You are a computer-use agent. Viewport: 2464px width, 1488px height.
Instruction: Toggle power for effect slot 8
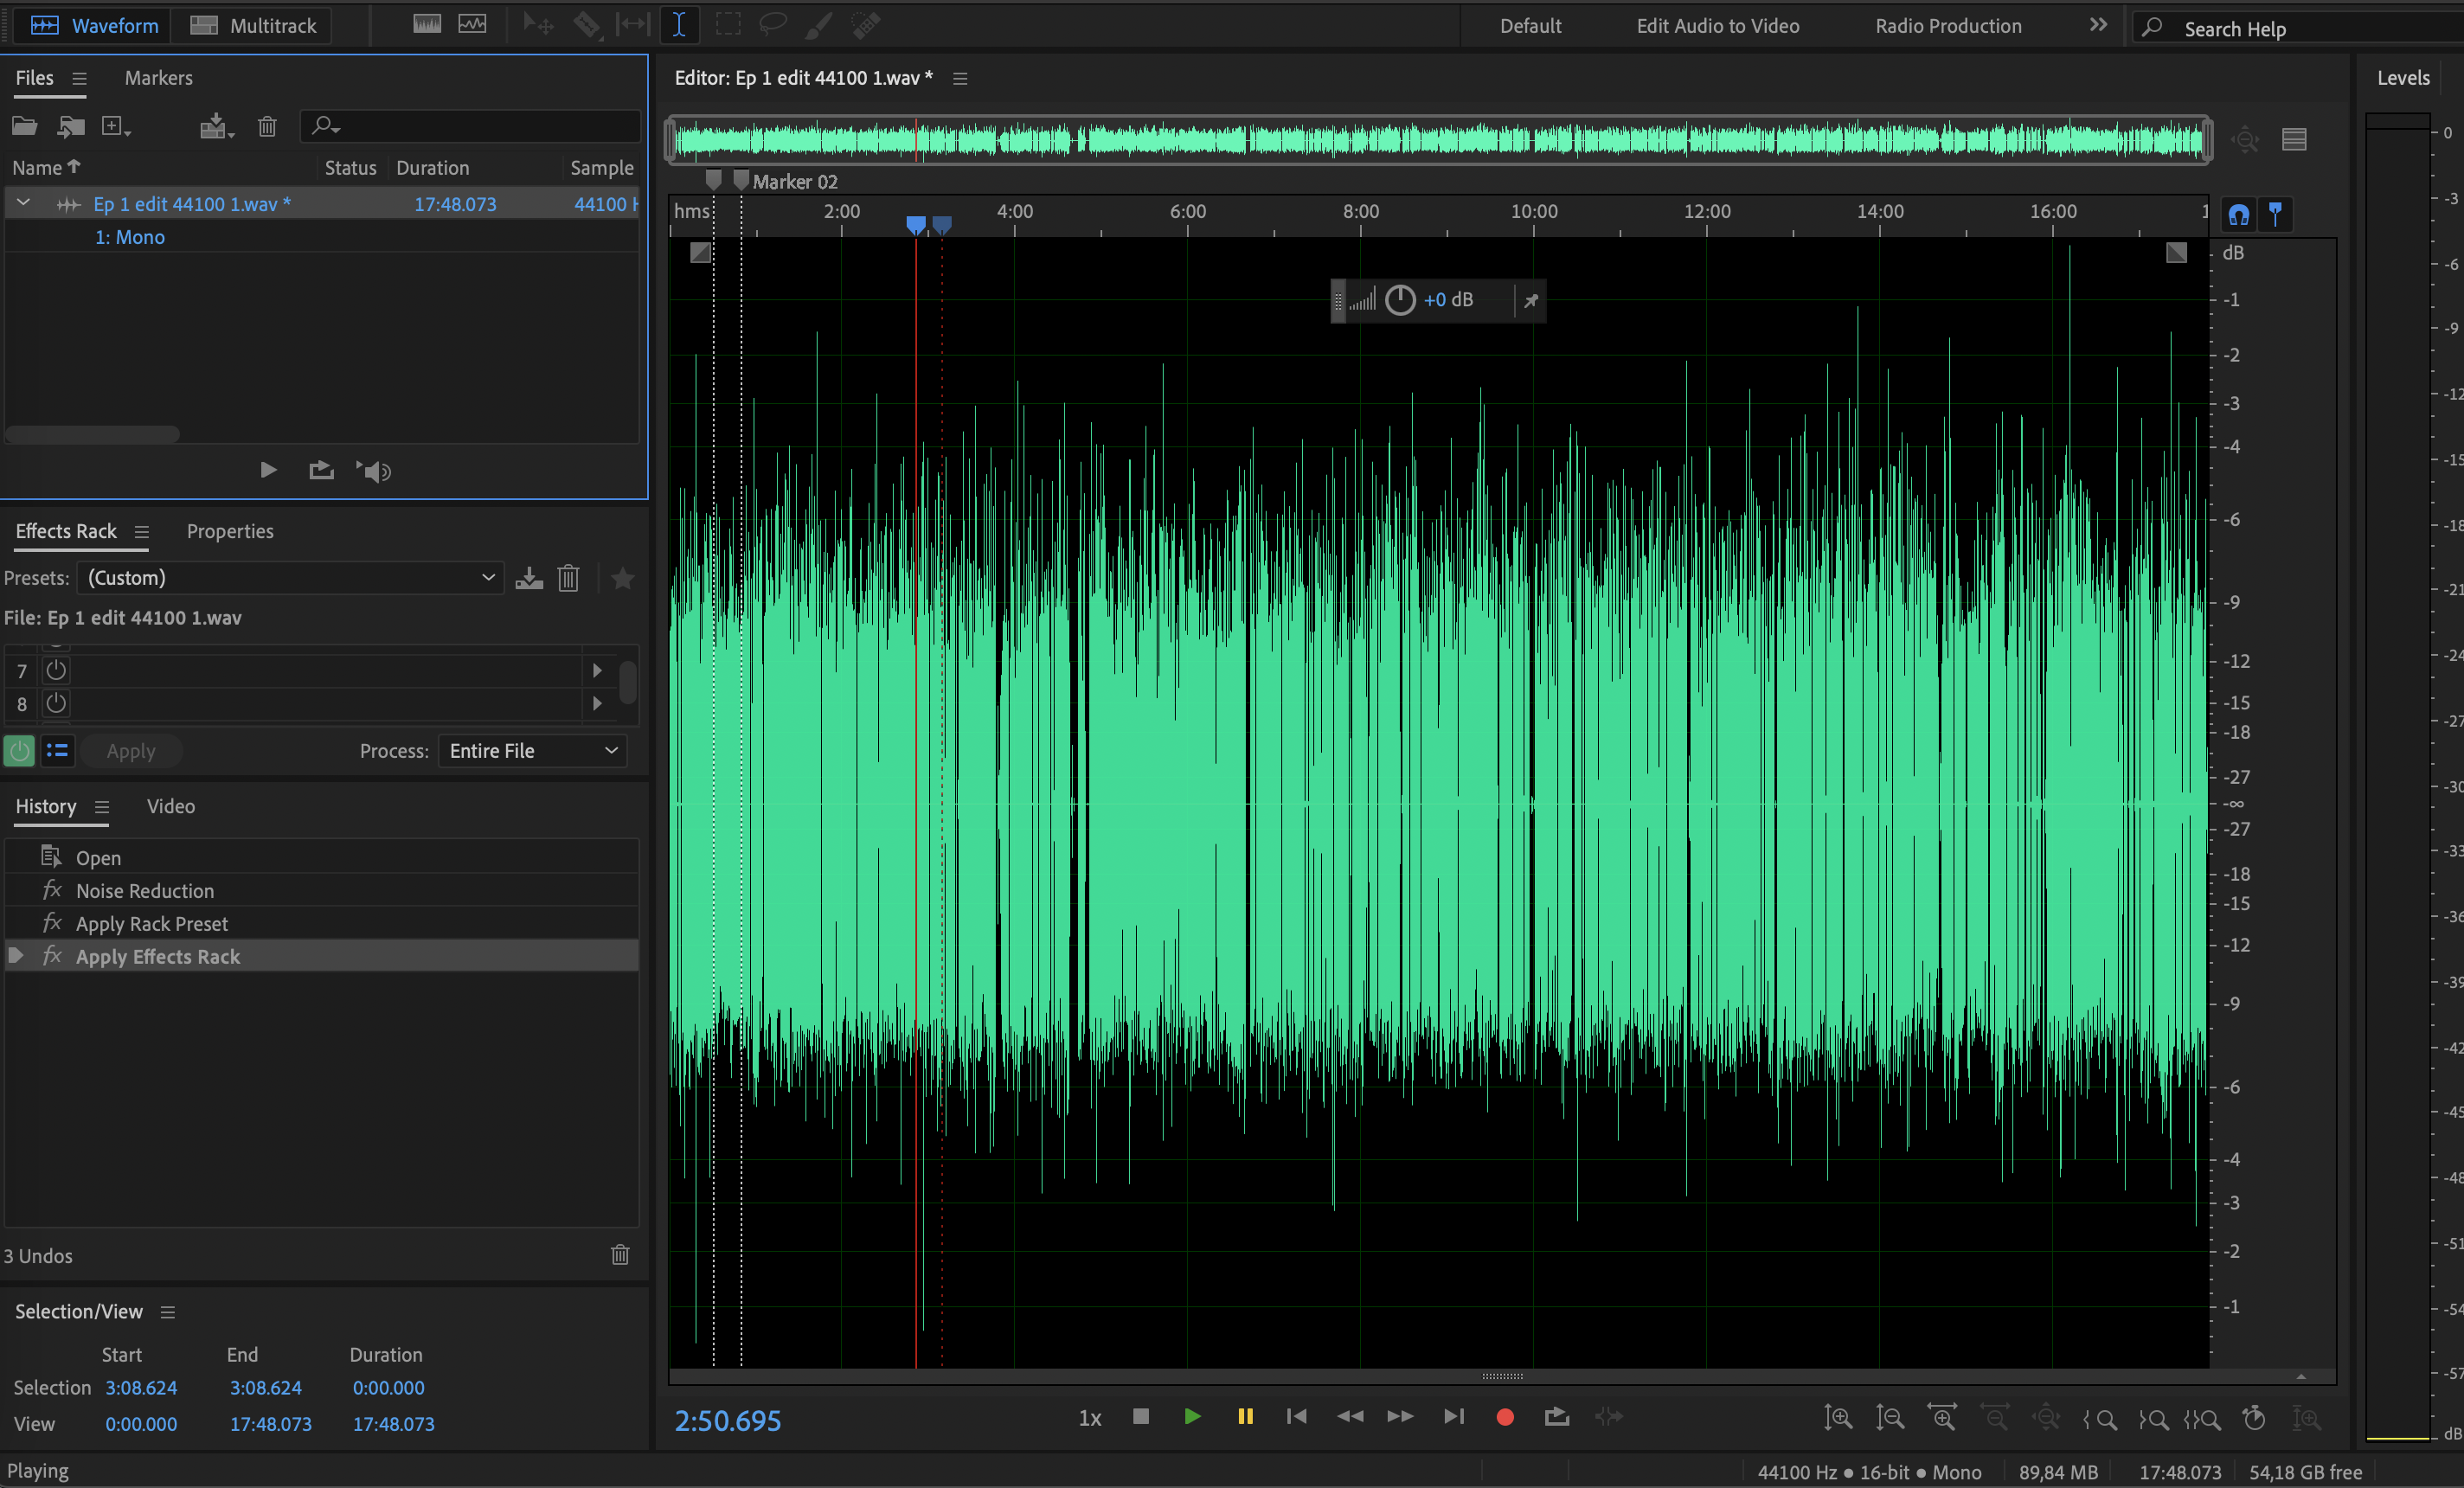pos(56,703)
